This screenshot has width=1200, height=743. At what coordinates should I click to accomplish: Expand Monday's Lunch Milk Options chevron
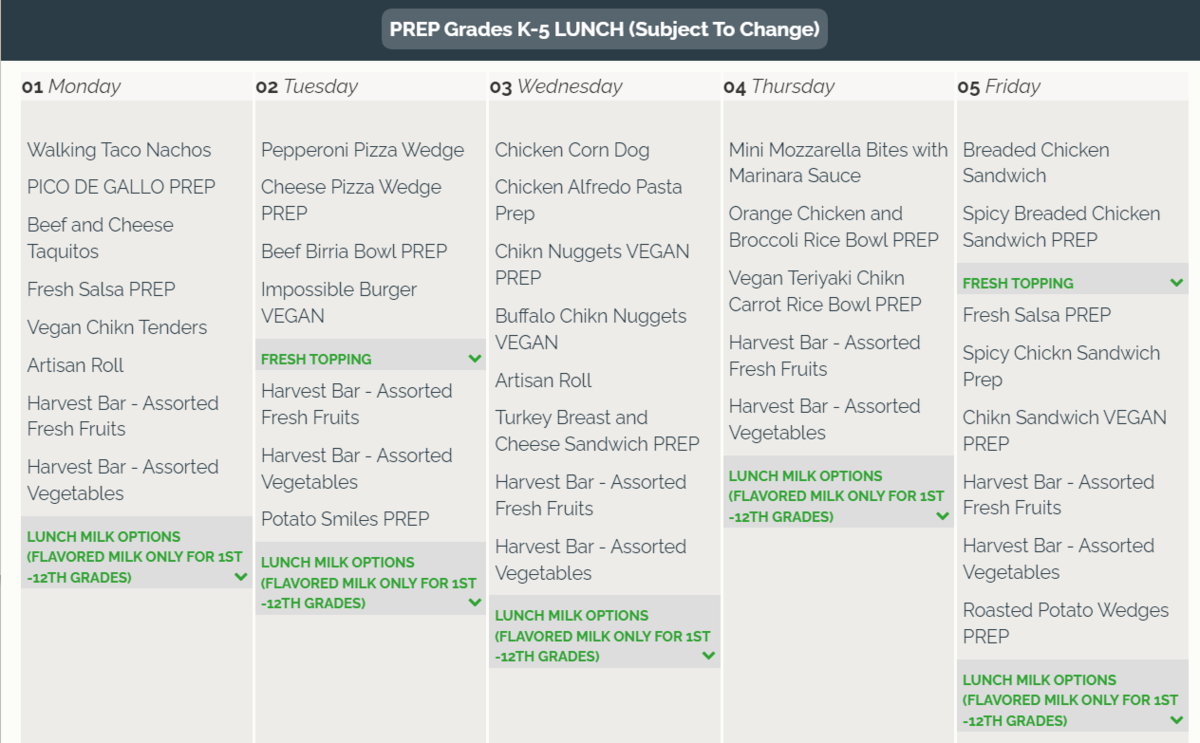[x=240, y=577]
